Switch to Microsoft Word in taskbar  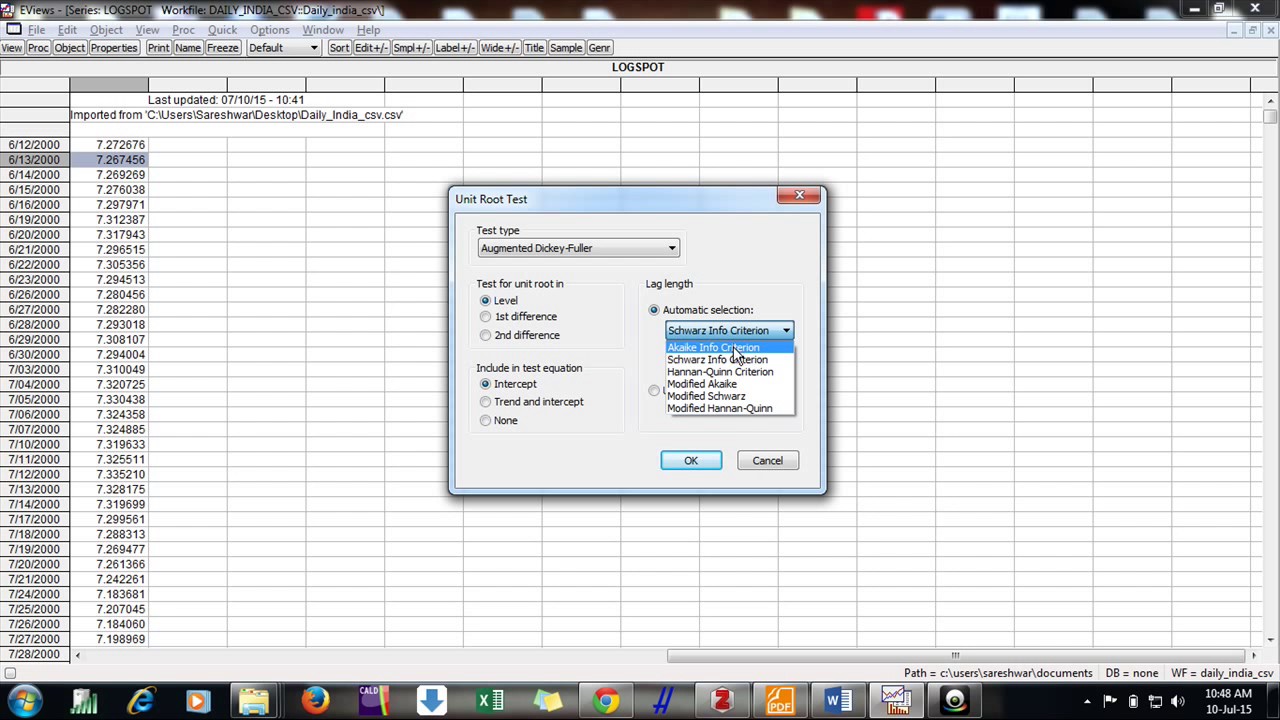click(838, 701)
